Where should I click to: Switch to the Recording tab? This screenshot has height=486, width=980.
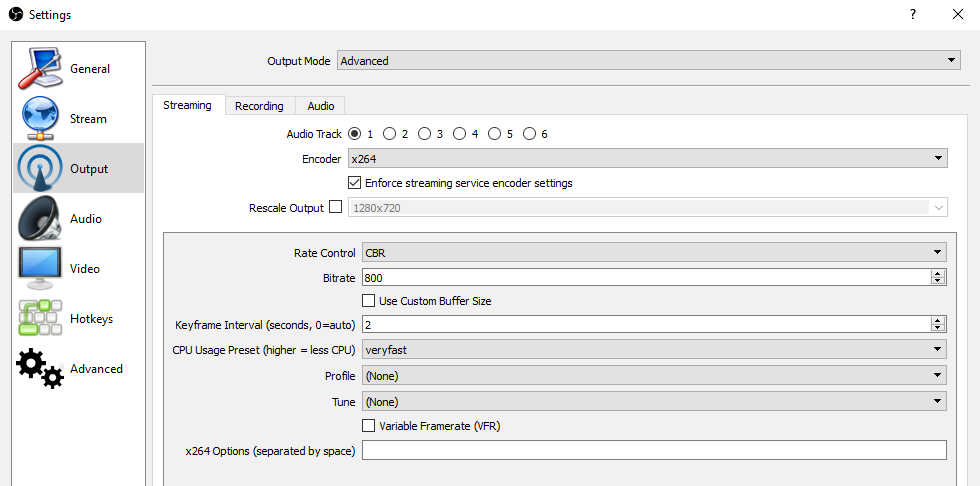point(259,106)
